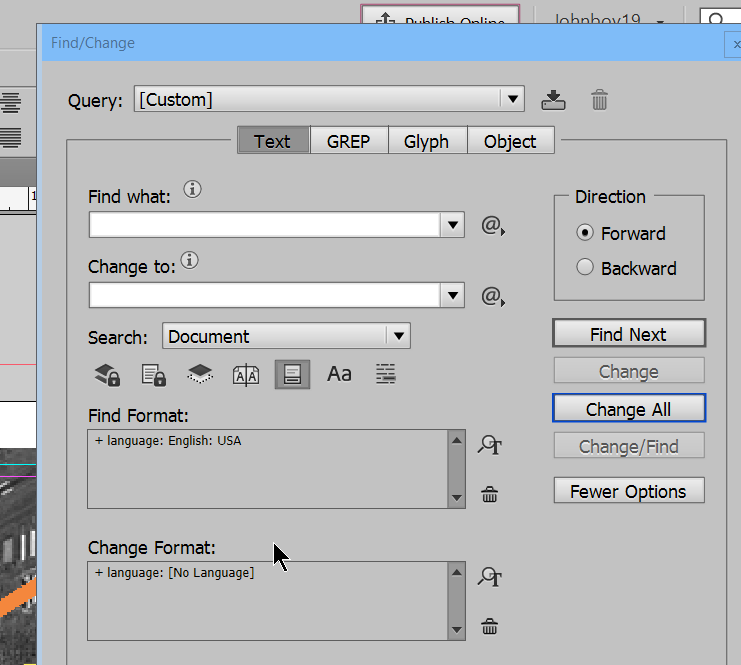Image resolution: width=741 pixels, height=665 pixels.
Task: Delete the query with the trash icon
Action: point(599,100)
